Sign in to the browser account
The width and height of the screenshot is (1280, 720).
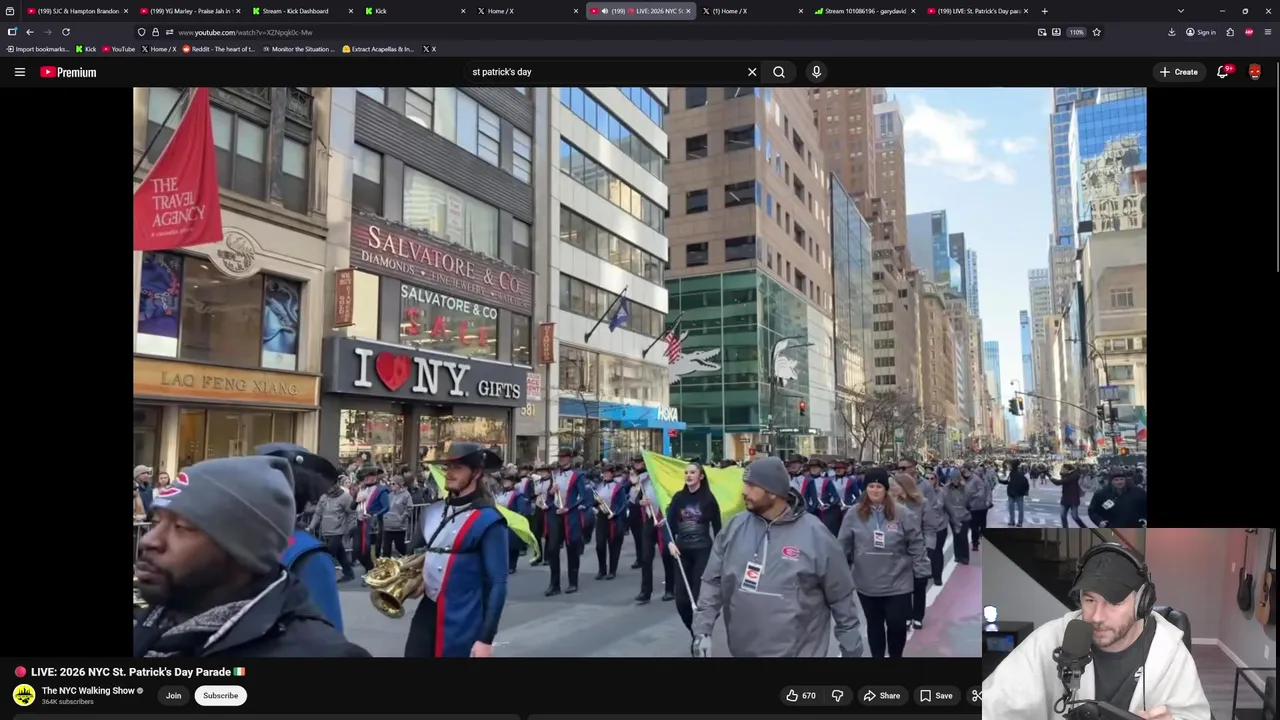1201,32
